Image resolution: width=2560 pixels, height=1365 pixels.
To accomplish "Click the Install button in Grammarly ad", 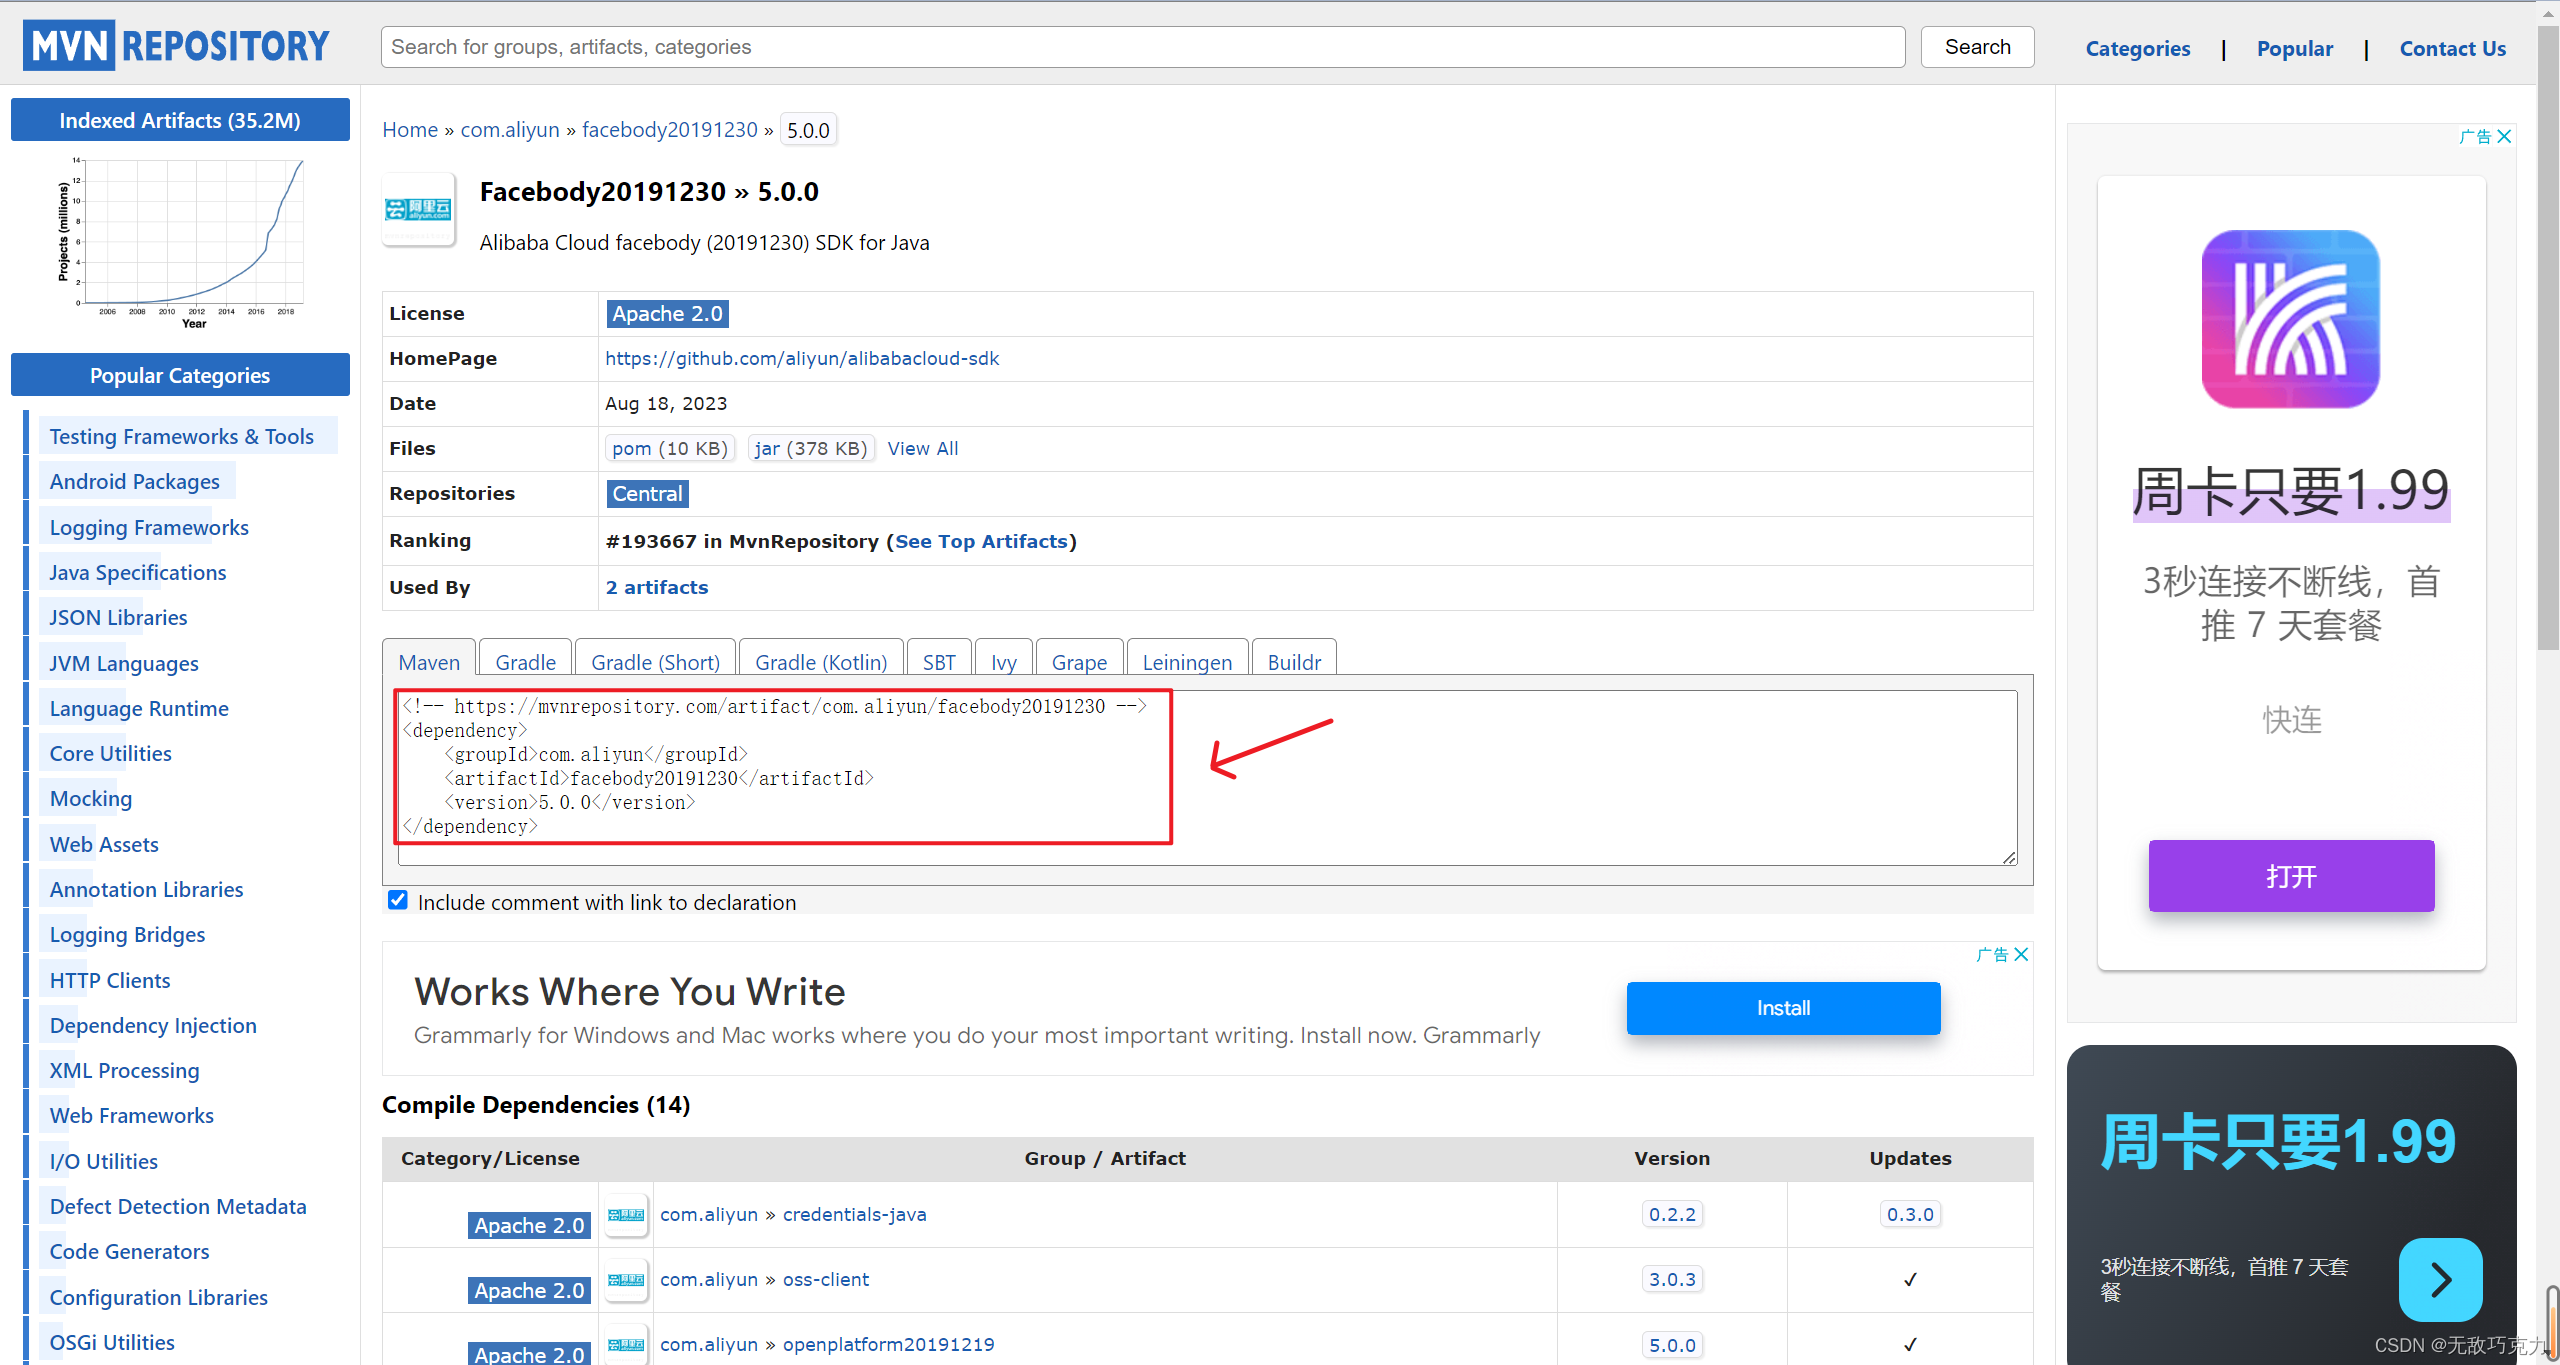I will pyautogui.click(x=1782, y=1008).
